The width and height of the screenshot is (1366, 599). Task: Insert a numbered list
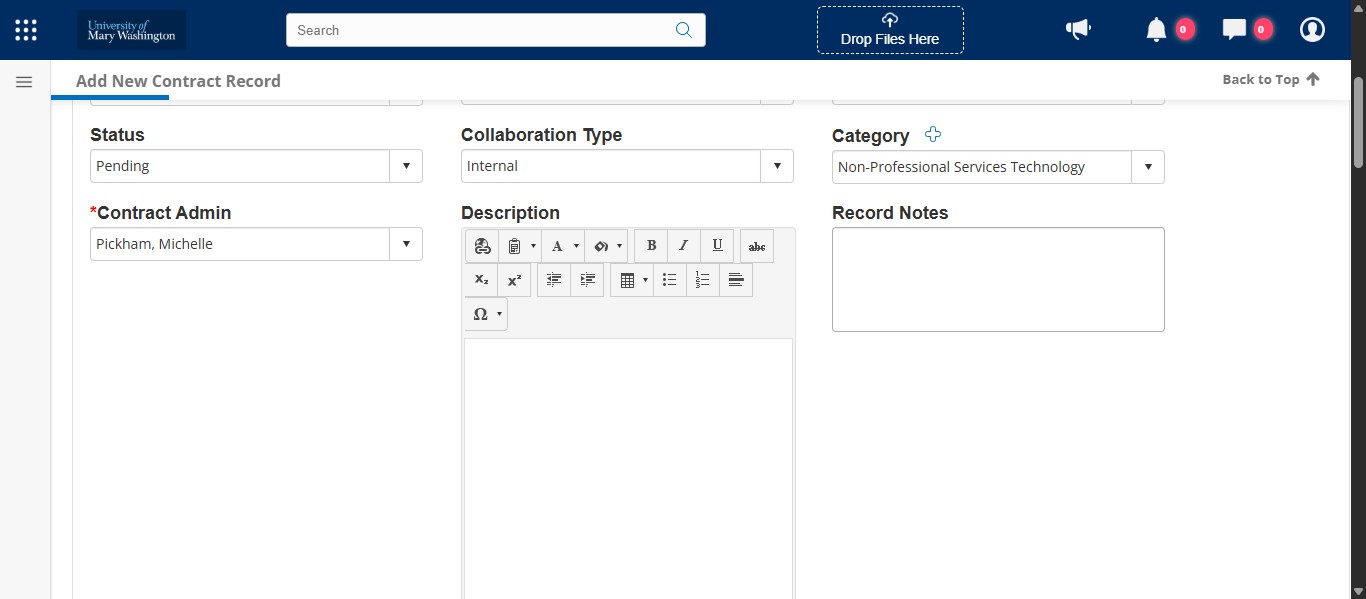point(702,280)
